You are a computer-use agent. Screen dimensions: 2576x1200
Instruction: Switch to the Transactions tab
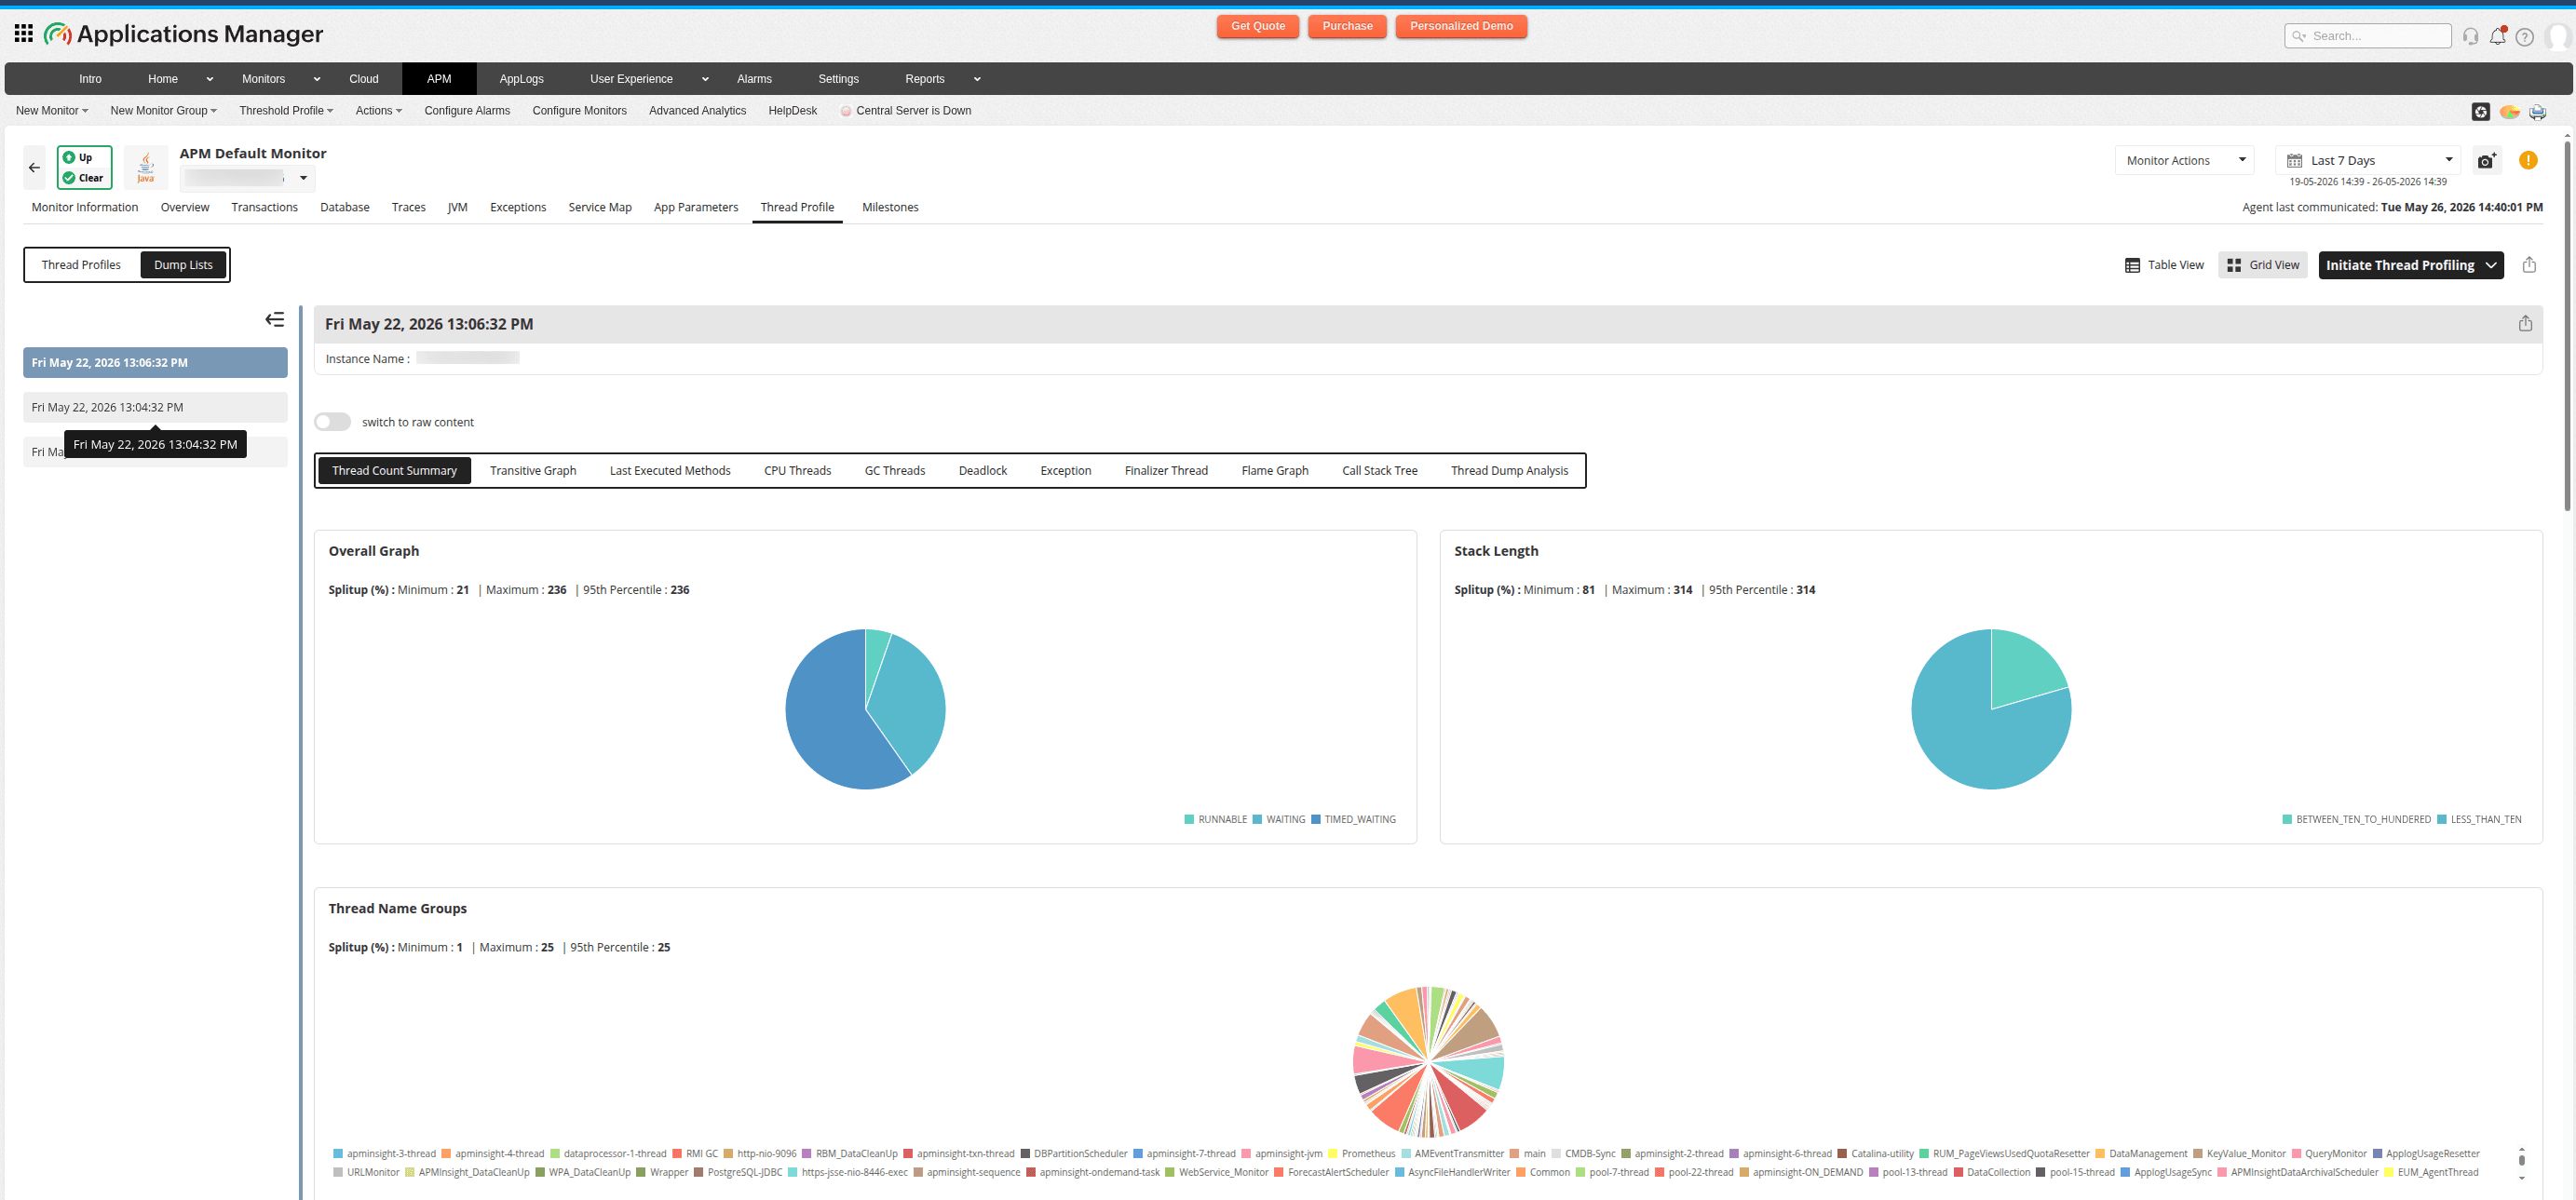pos(264,207)
